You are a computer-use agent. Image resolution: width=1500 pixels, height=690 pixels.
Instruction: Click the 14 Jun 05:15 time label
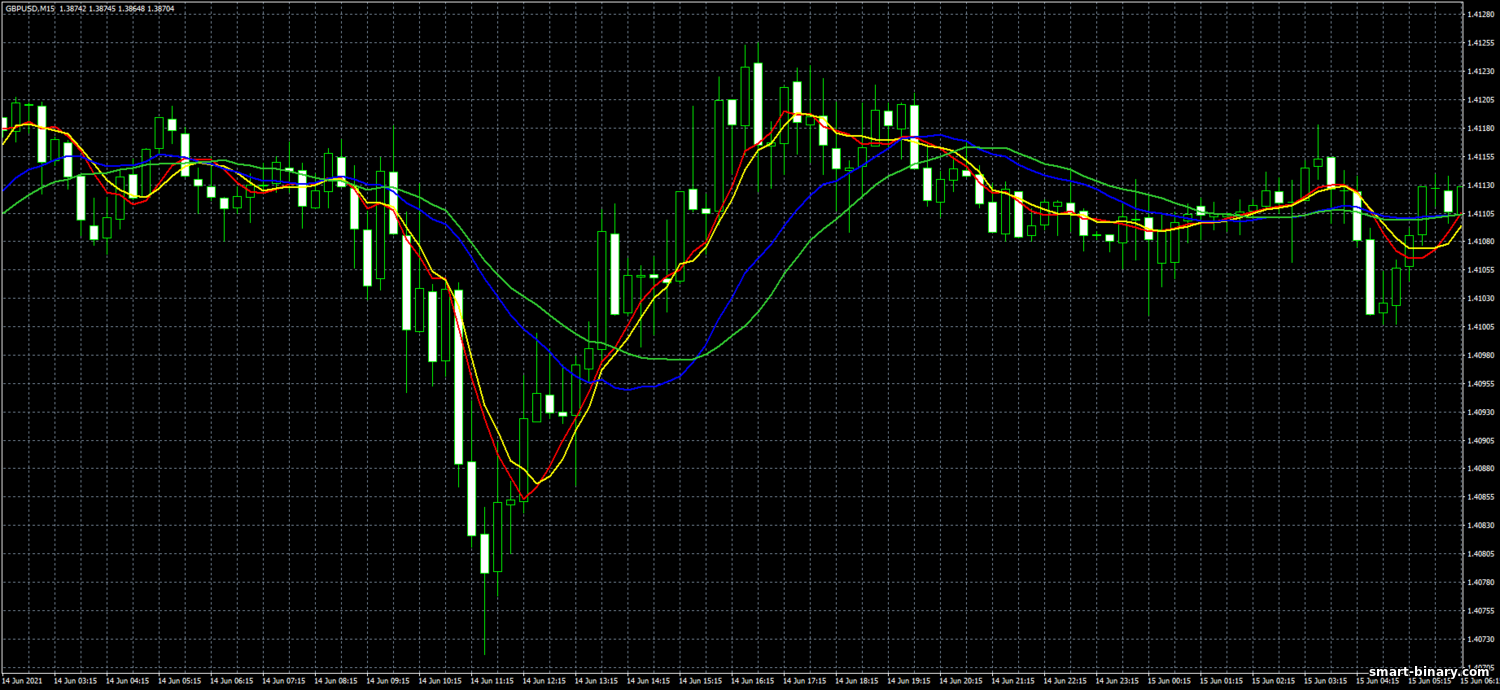tap(178, 680)
